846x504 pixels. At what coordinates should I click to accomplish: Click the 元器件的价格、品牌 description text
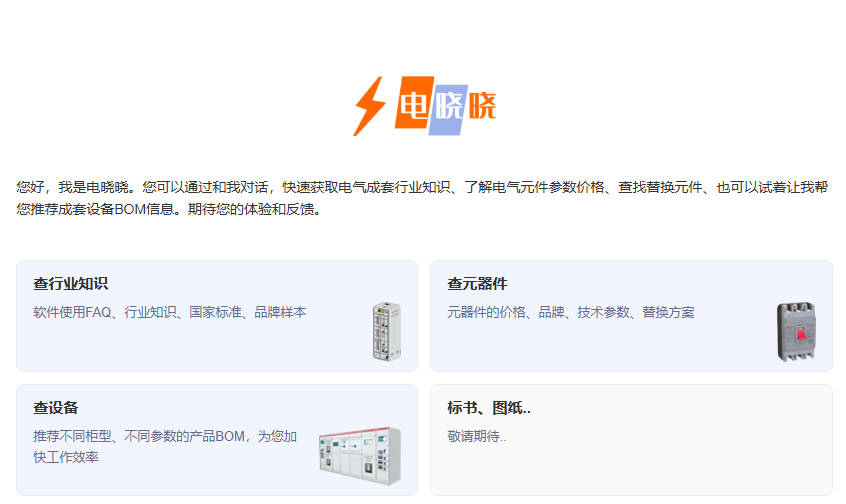(x=571, y=312)
